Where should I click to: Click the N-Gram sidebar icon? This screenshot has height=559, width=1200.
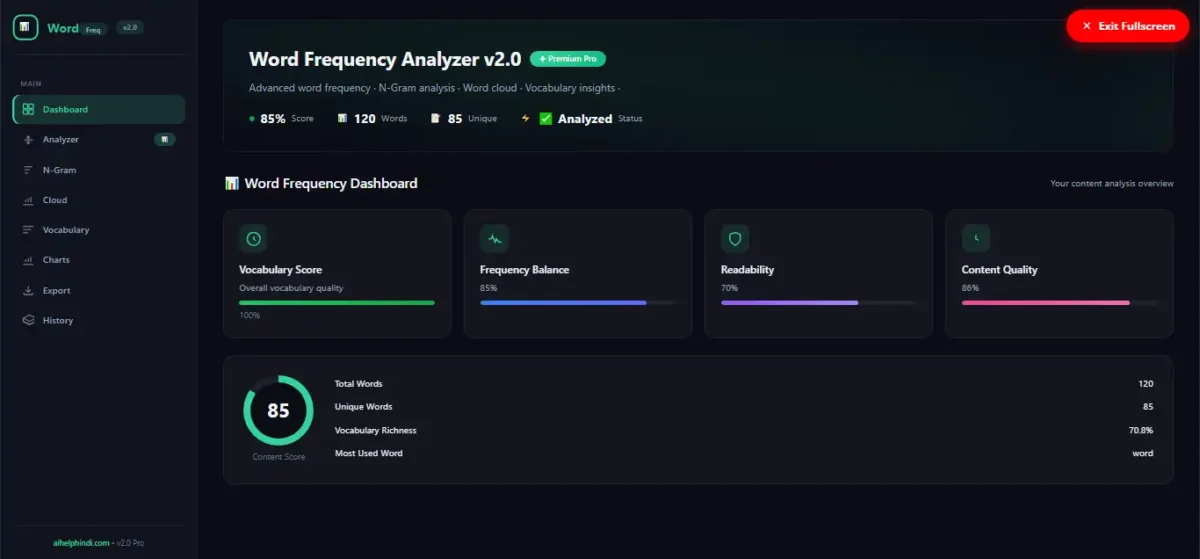(28, 170)
